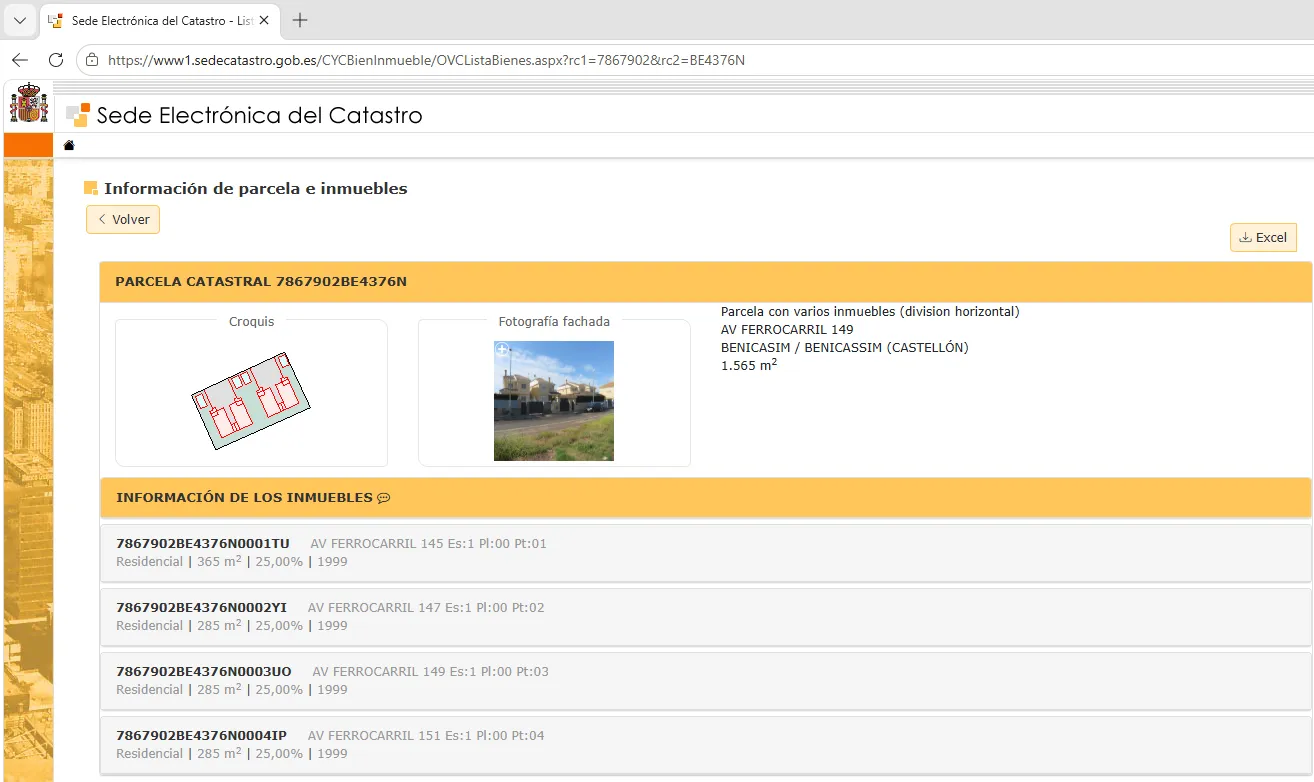Click the site information icon in address bar

[x=92, y=60]
